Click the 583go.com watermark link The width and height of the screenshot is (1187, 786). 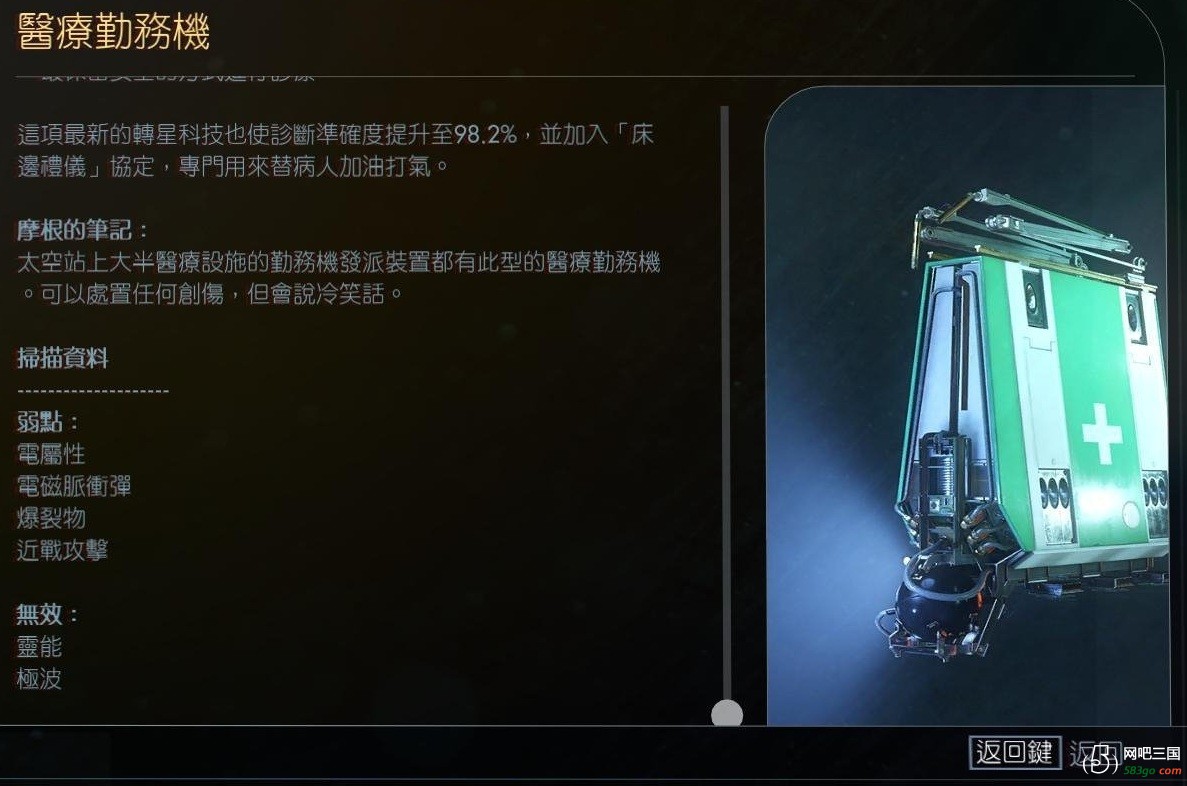pyautogui.click(x=1151, y=770)
